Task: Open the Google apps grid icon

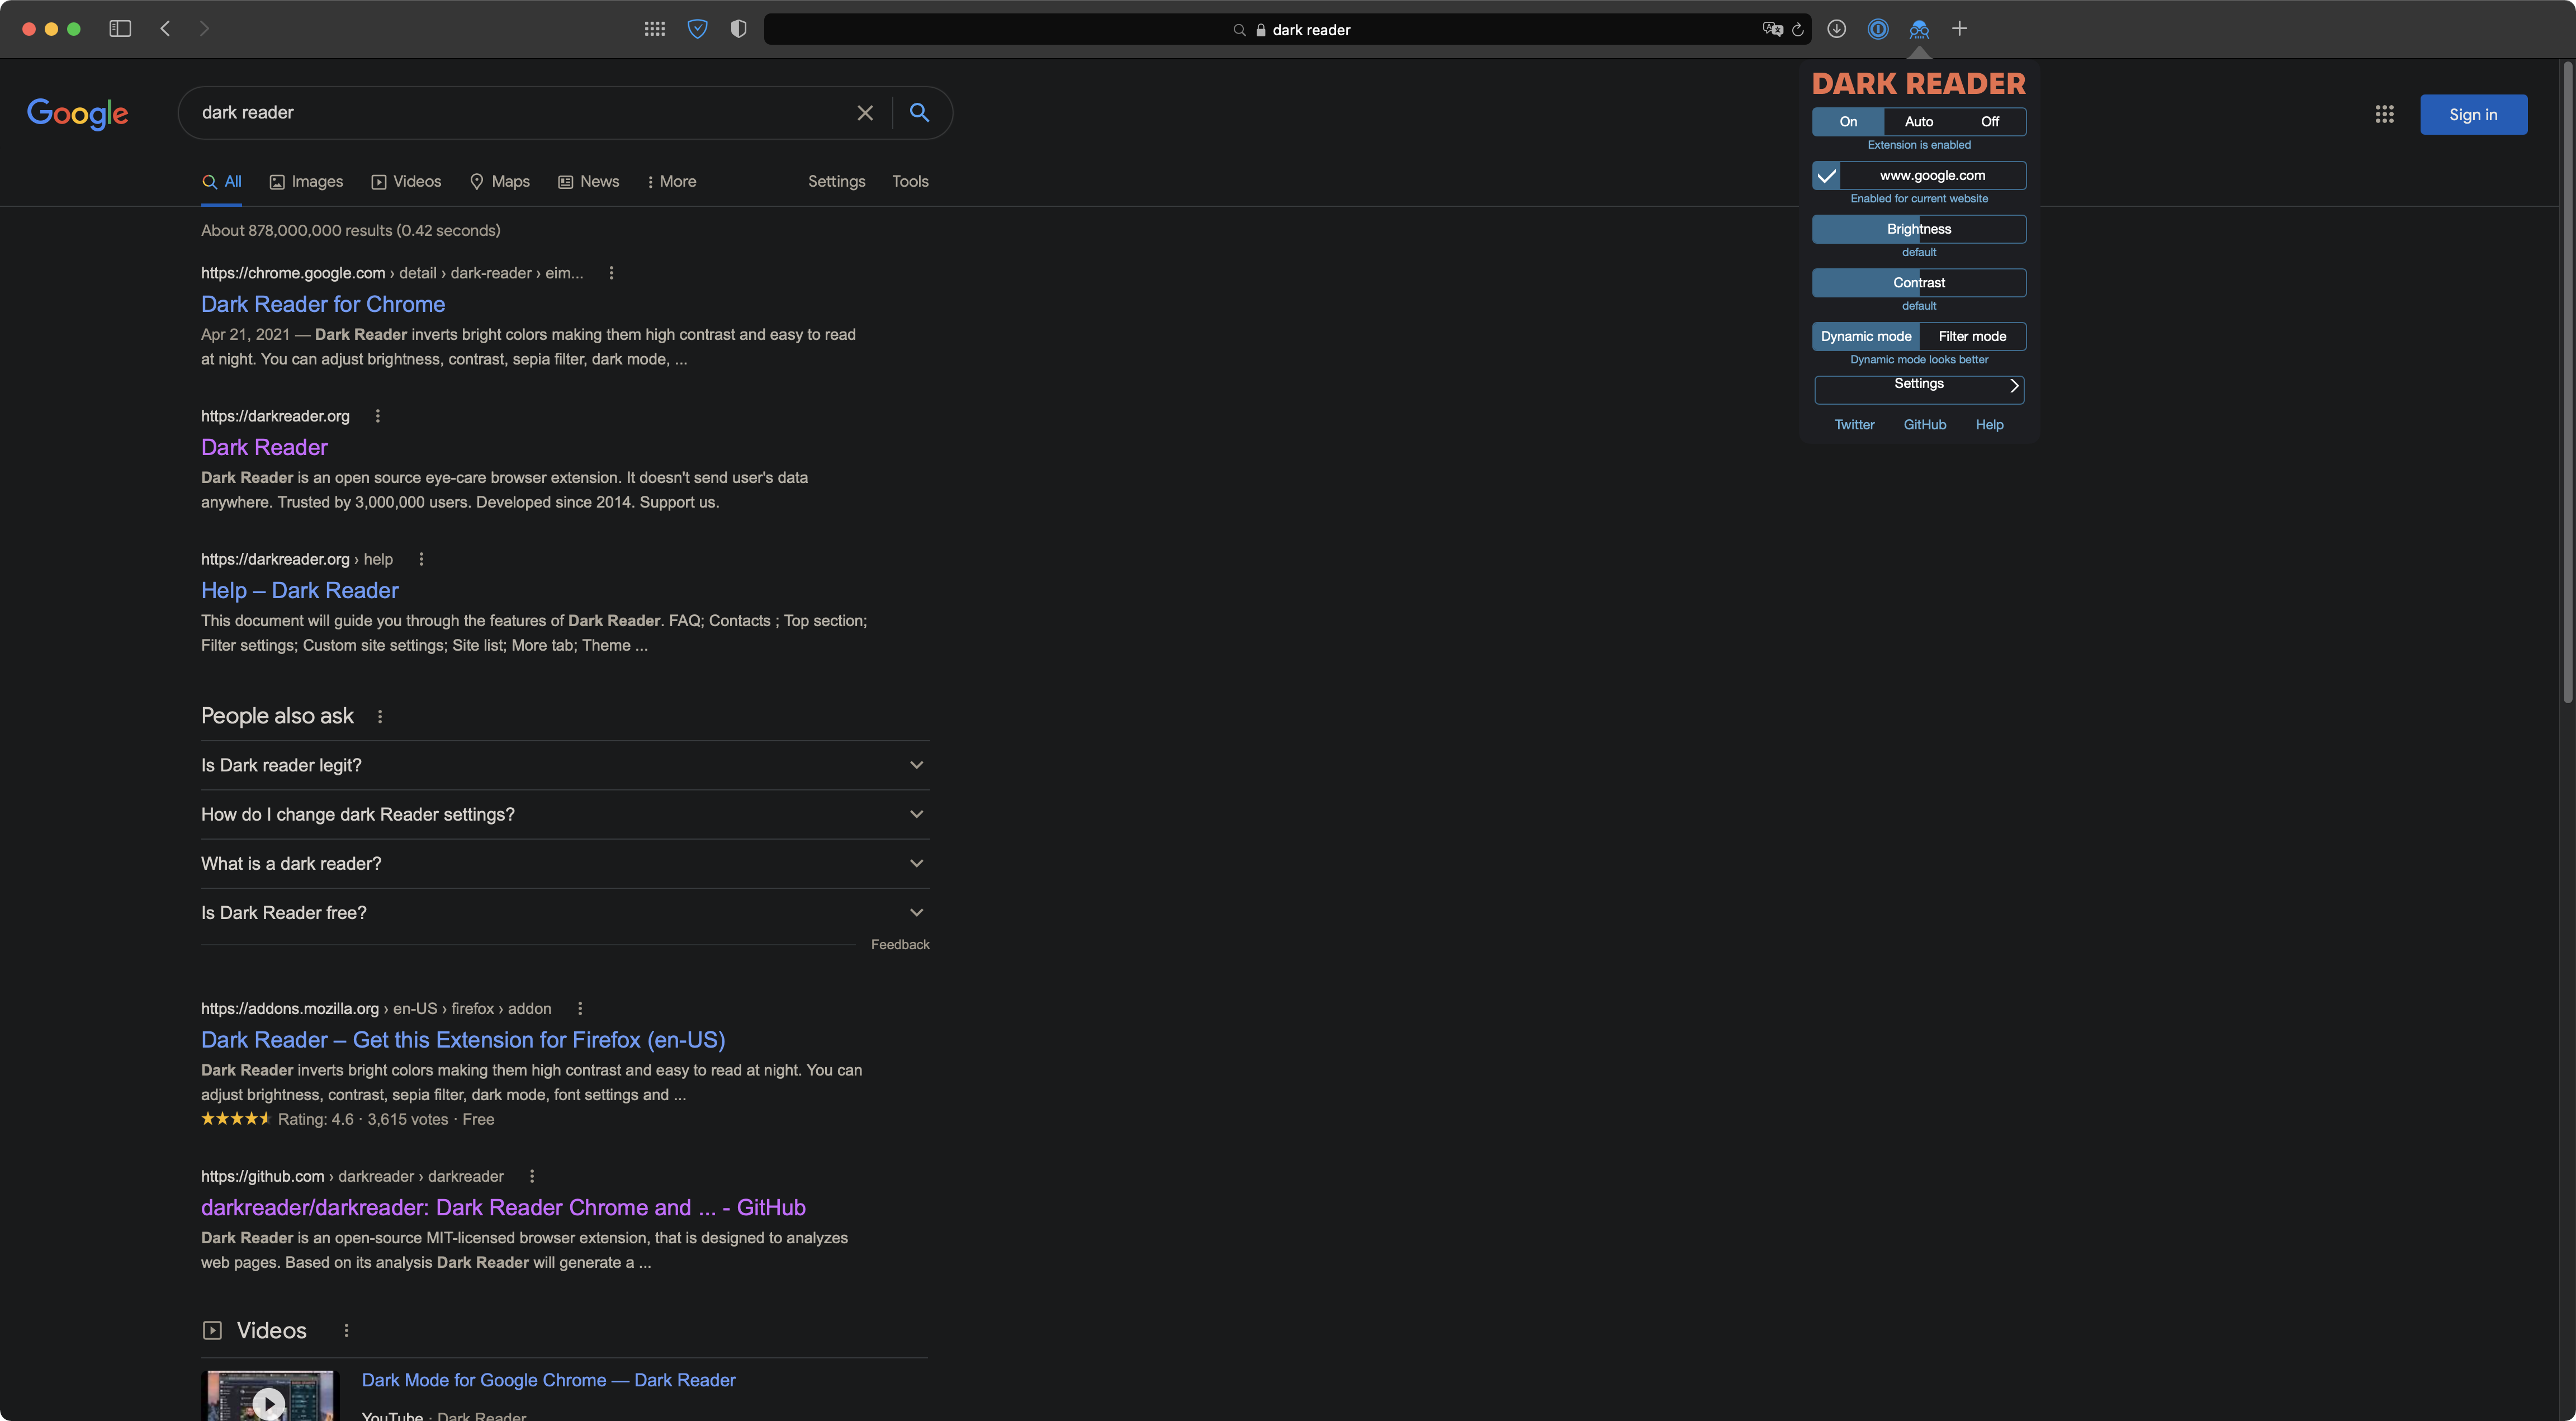Action: (2385, 114)
